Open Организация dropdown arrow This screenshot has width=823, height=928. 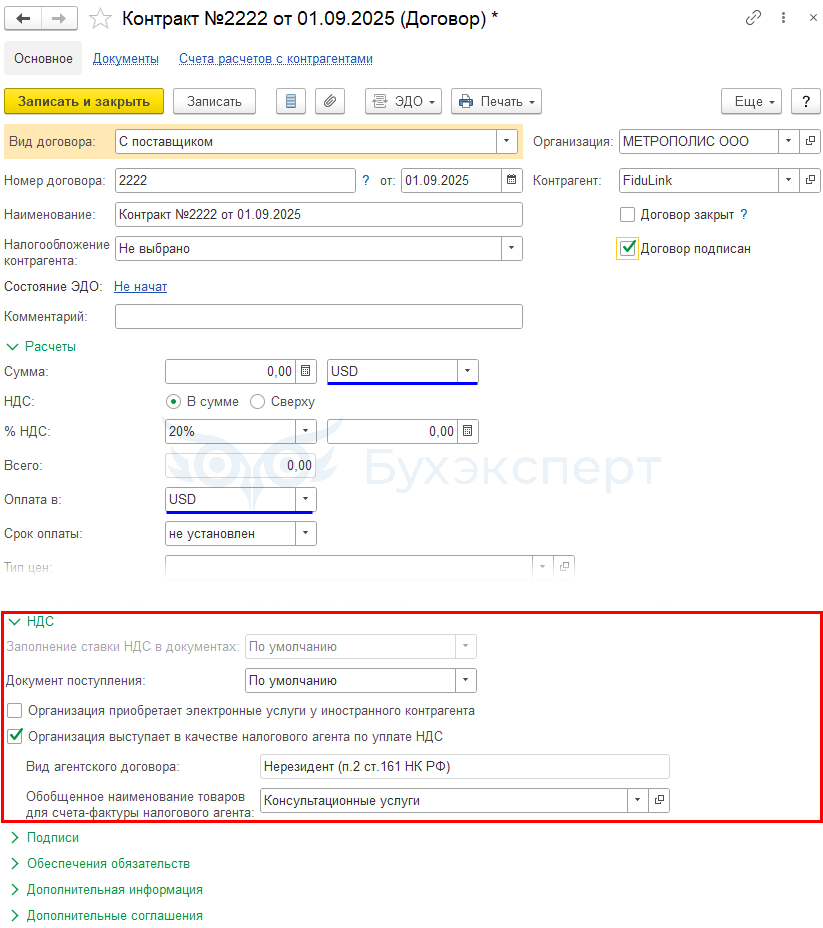point(788,141)
